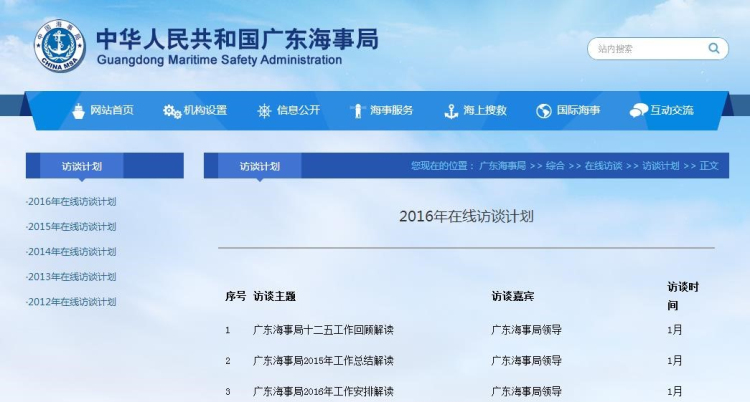Click the ship wheel icon beside 信息公开
The height and width of the screenshot is (402, 750).
pyautogui.click(x=264, y=111)
